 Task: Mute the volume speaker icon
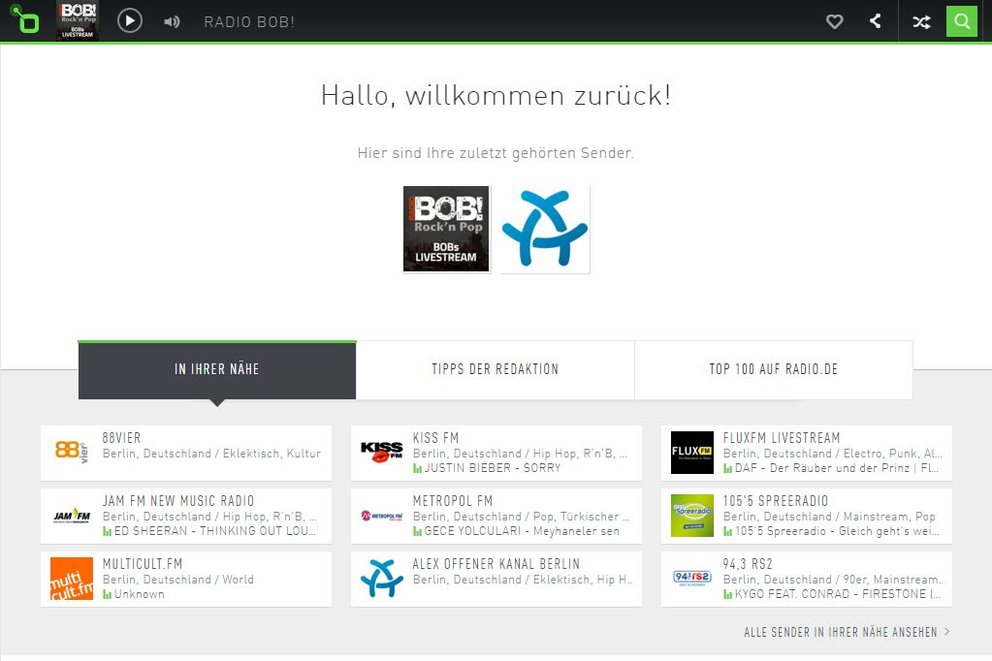pyautogui.click(x=172, y=21)
